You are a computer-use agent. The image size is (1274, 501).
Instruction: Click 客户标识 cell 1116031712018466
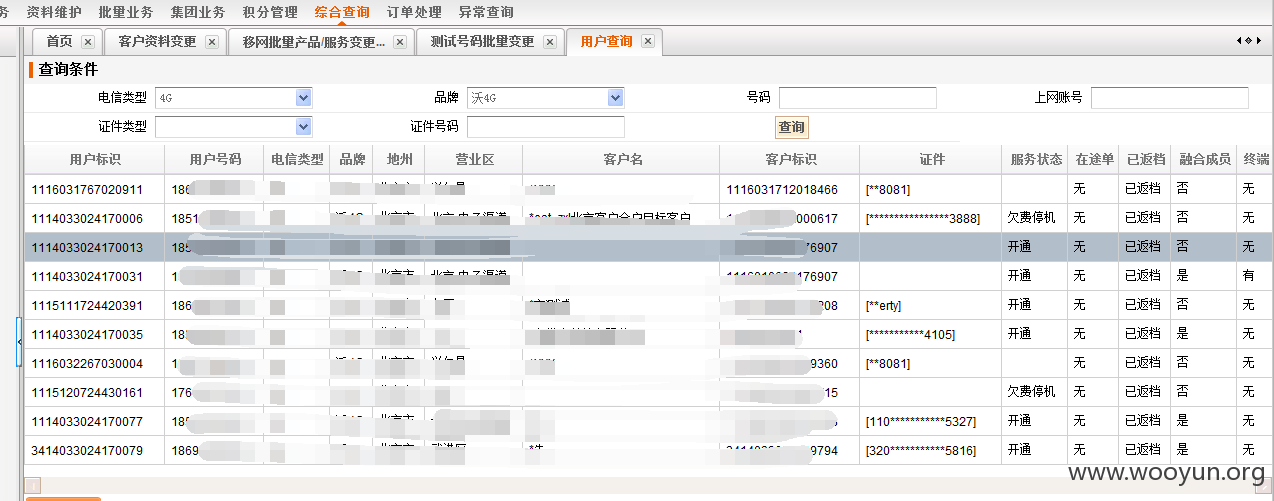coord(790,189)
